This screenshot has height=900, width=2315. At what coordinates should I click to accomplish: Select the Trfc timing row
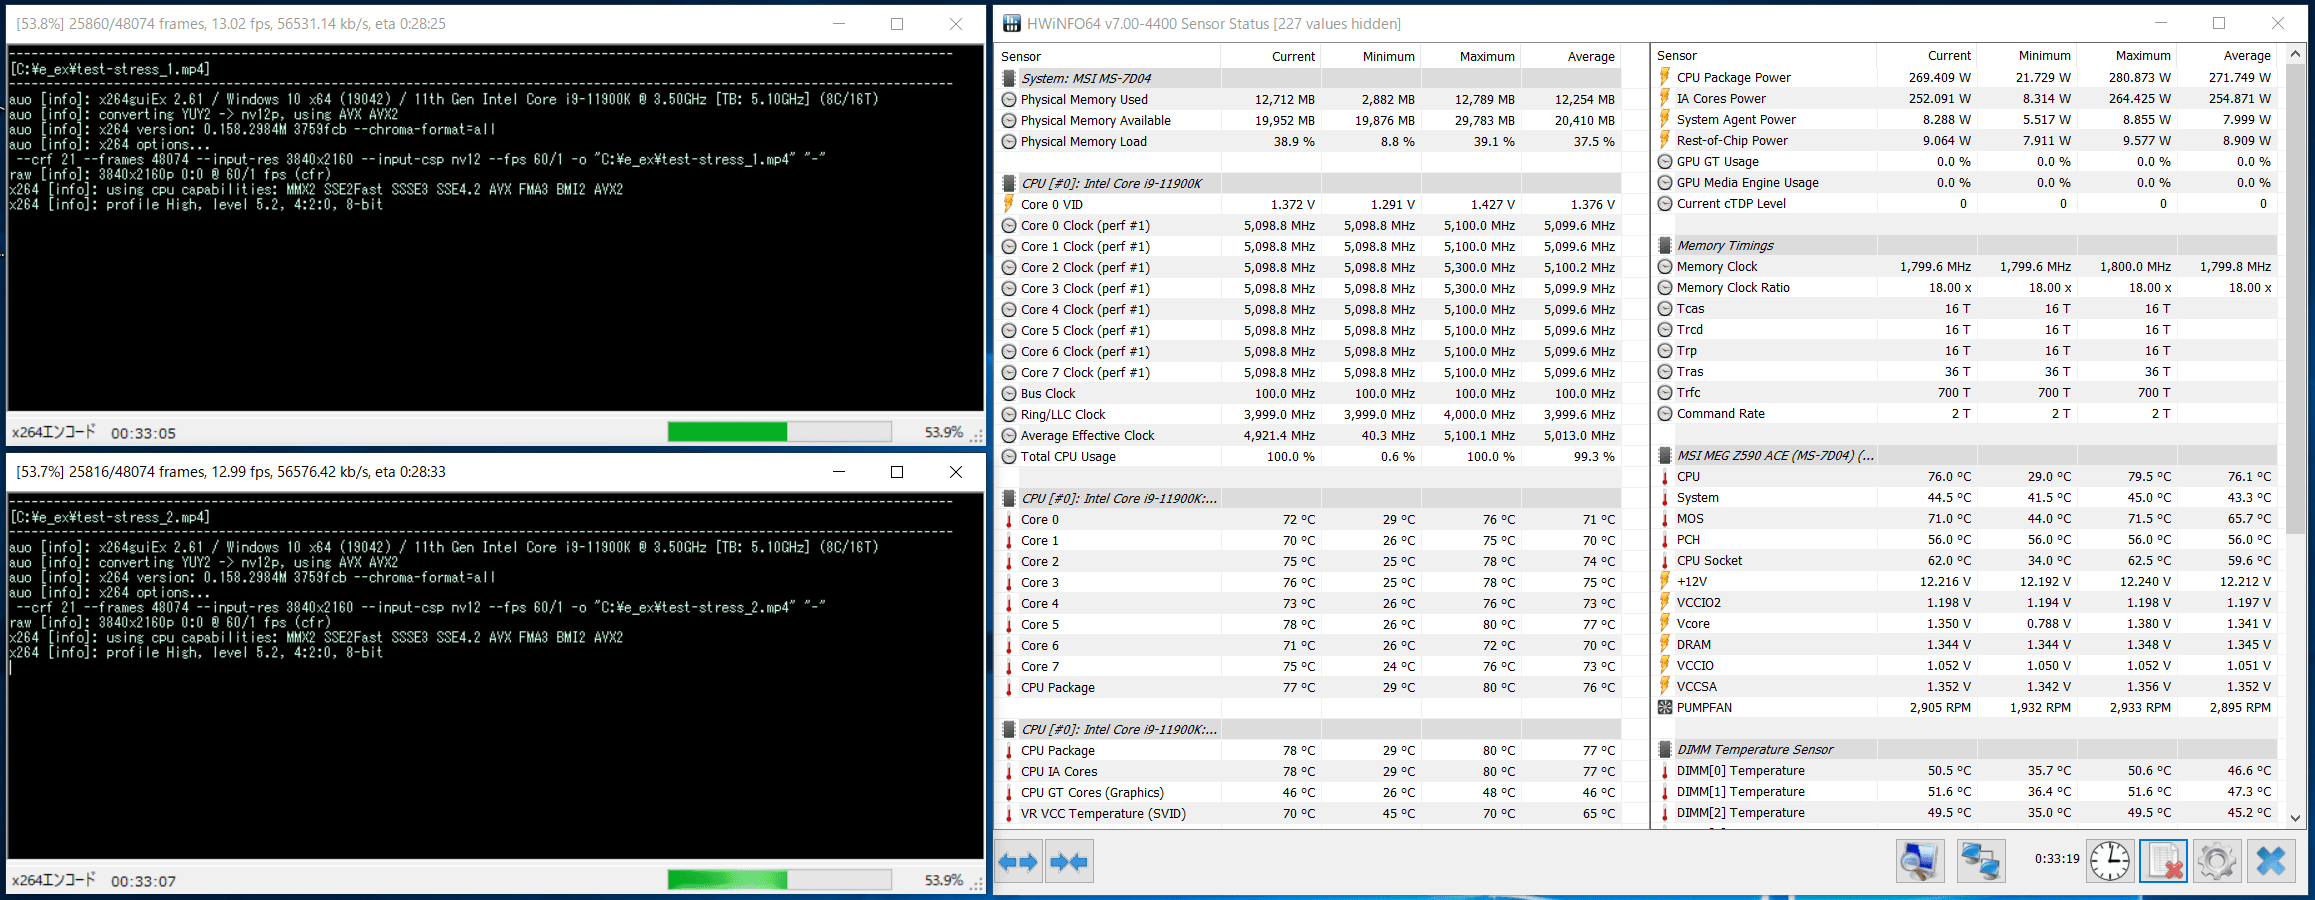point(1965,392)
